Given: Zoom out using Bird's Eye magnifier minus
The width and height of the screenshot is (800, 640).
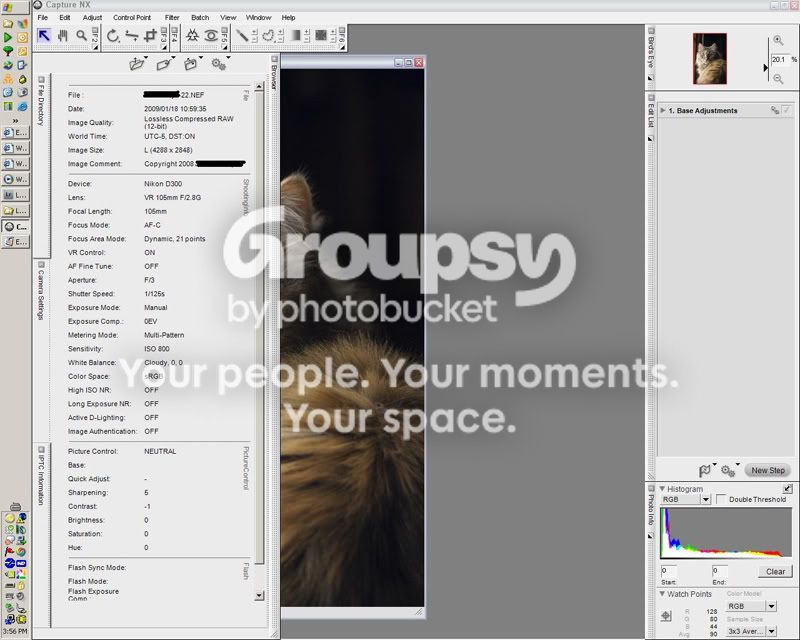Looking at the screenshot, I should (778, 79).
